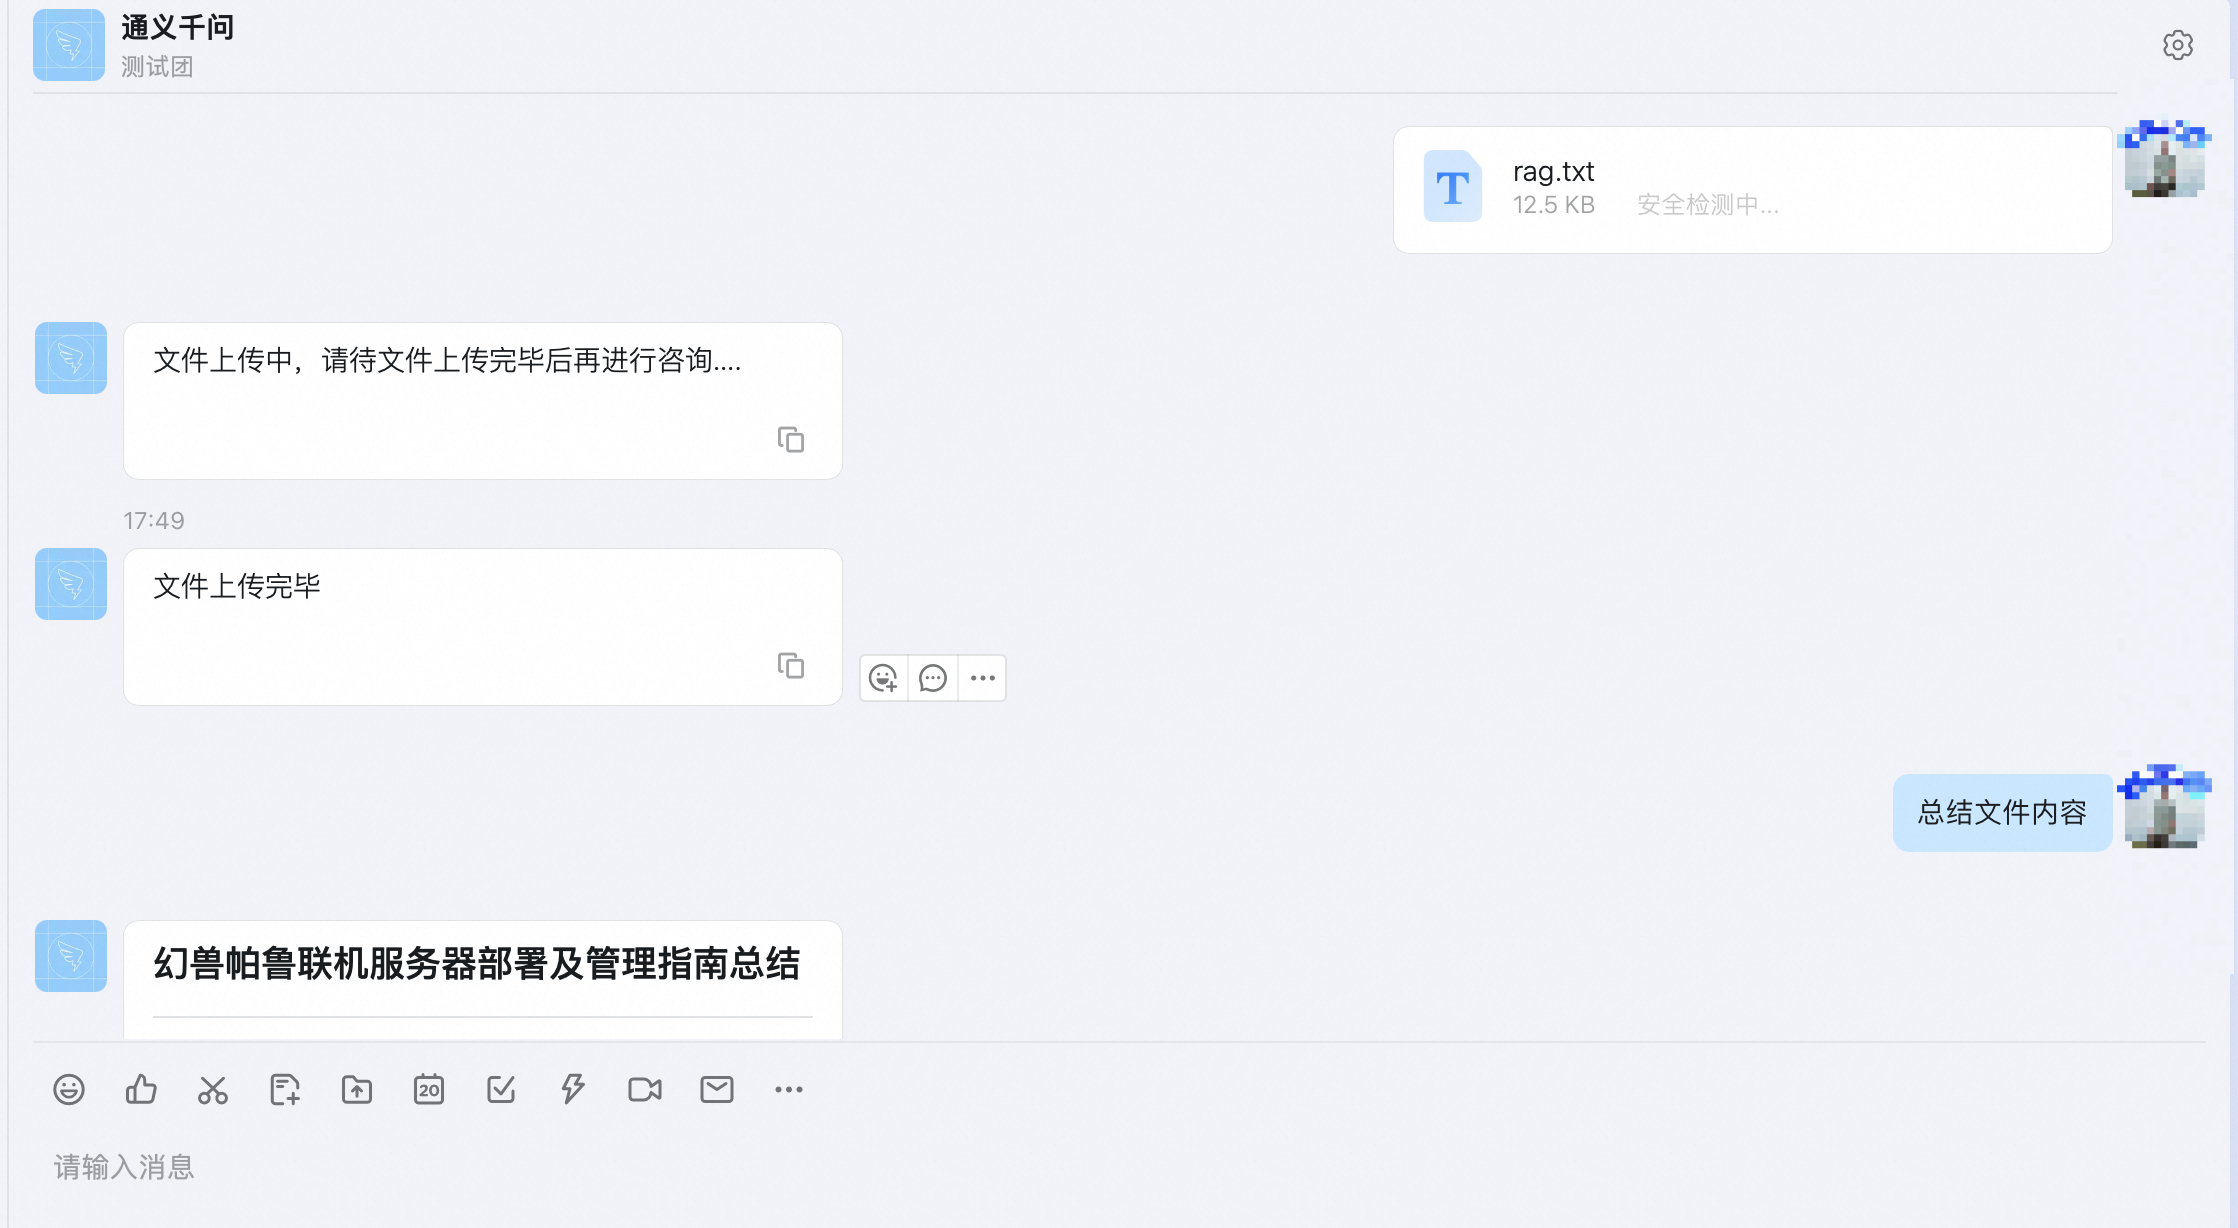Click the upload file folder icon
The width and height of the screenshot is (2238, 1228).
tap(357, 1089)
